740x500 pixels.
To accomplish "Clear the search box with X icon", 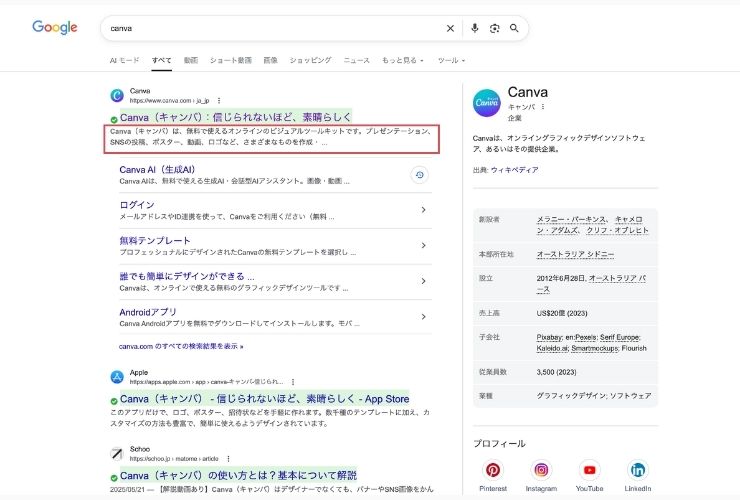I will 450,28.
